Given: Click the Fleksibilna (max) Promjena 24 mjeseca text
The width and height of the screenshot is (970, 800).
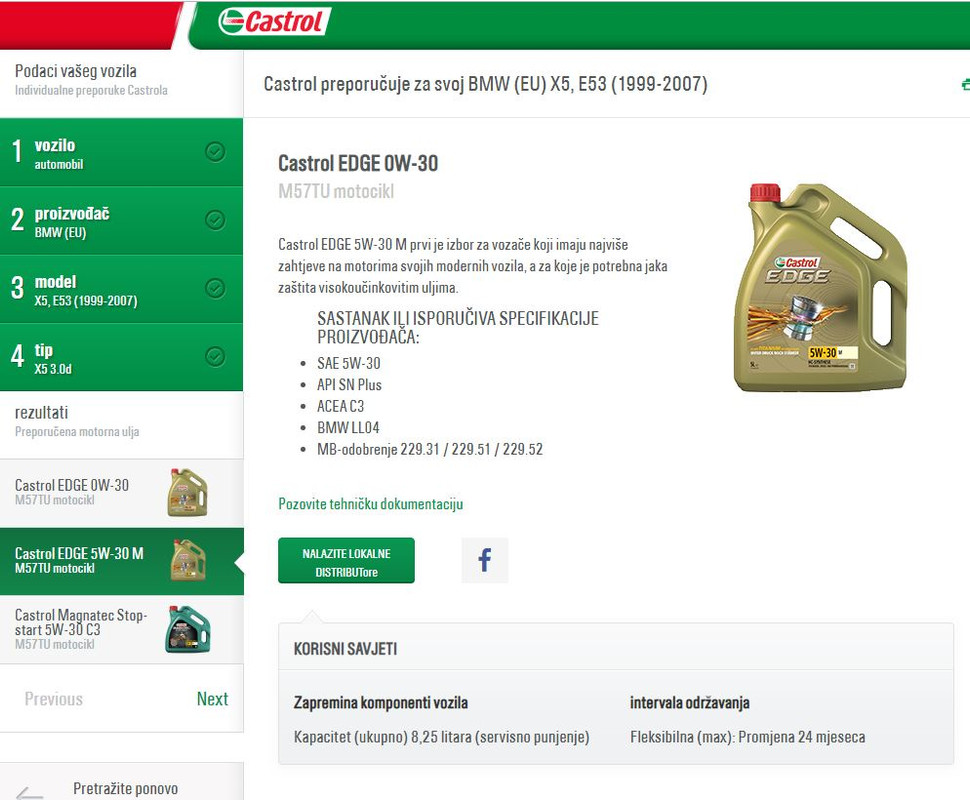Looking at the screenshot, I should point(748,737).
